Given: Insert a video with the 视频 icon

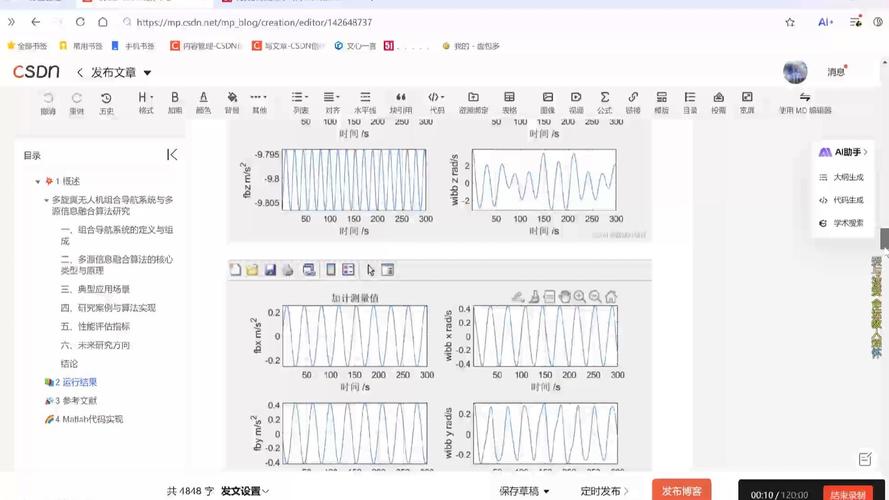Looking at the screenshot, I should tap(576, 103).
